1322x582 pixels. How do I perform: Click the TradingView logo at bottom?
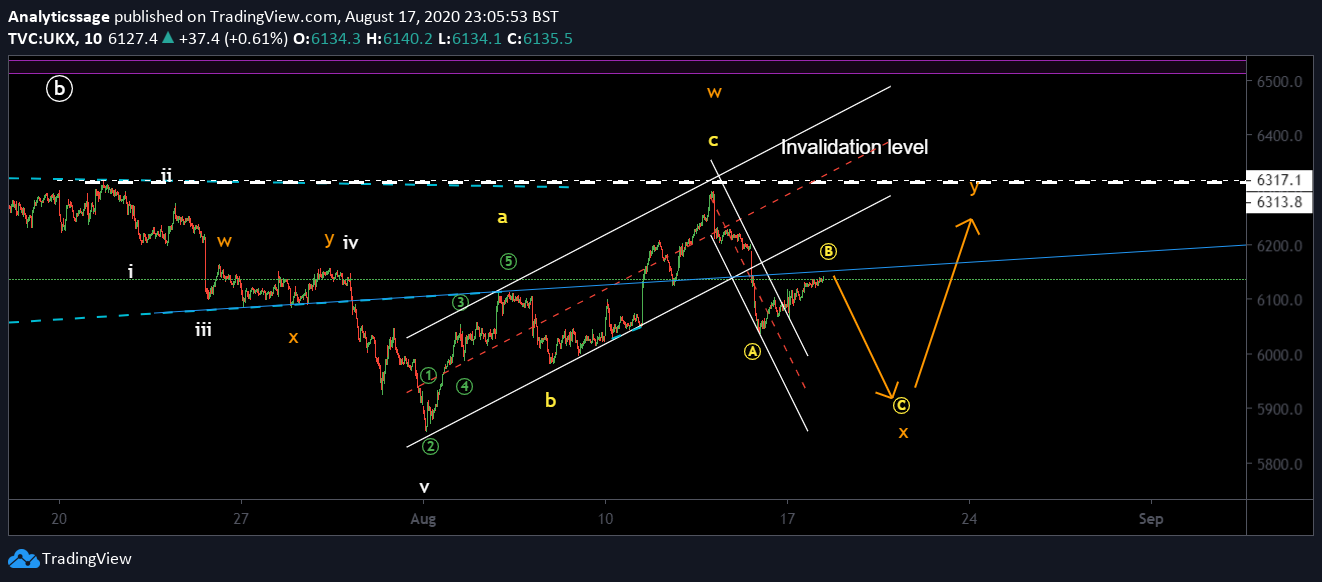70,559
